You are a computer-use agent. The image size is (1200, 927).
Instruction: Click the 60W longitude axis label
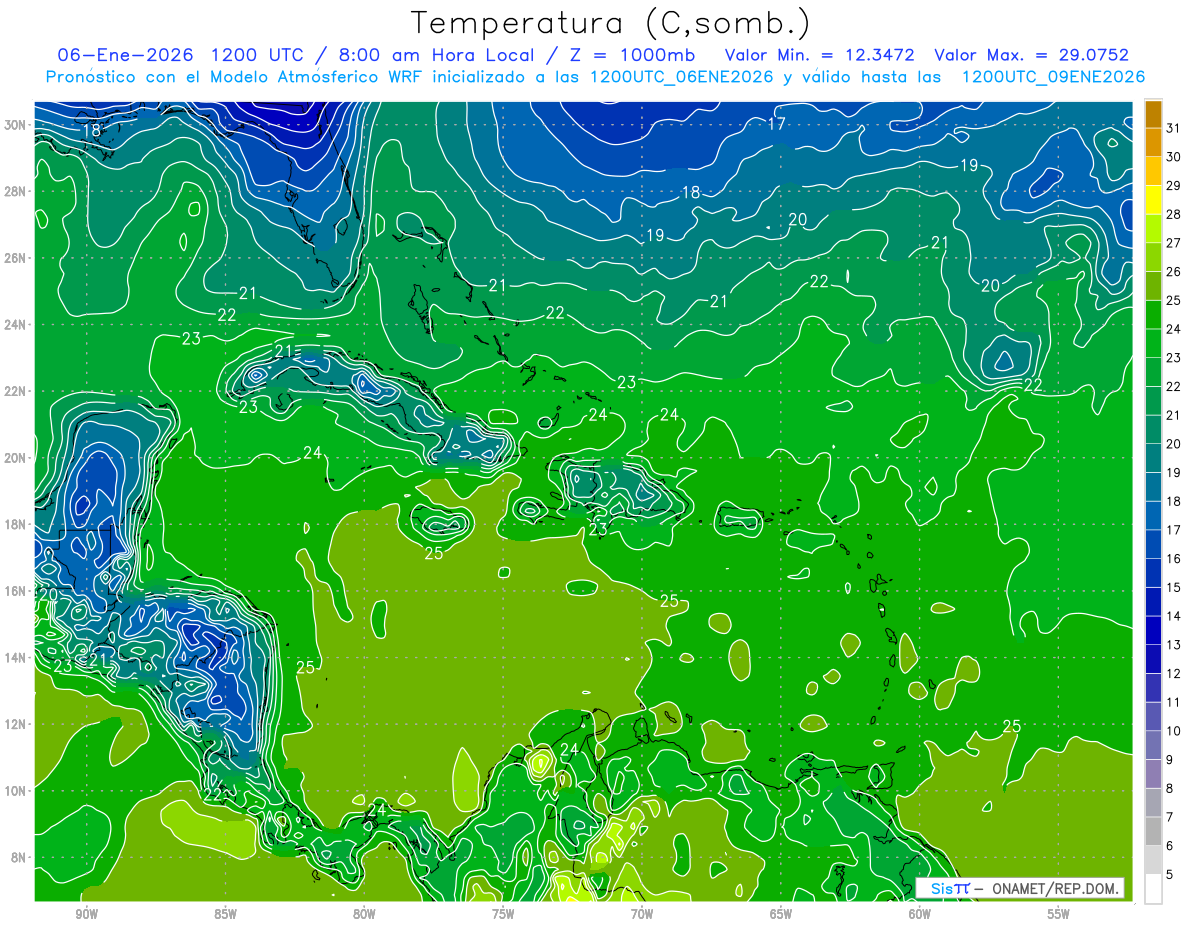pyautogui.click(x=920, y=914)
